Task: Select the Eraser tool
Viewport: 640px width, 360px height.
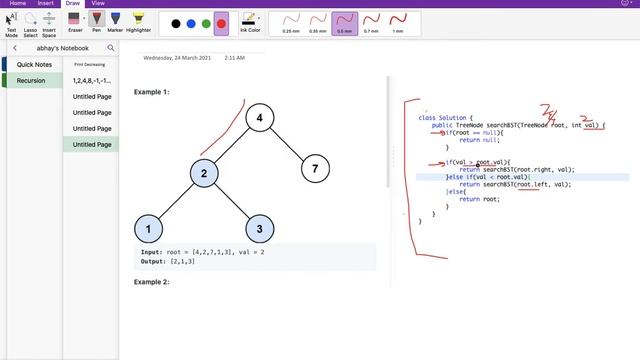Action: pyautogui.click(x=75, y=22)
